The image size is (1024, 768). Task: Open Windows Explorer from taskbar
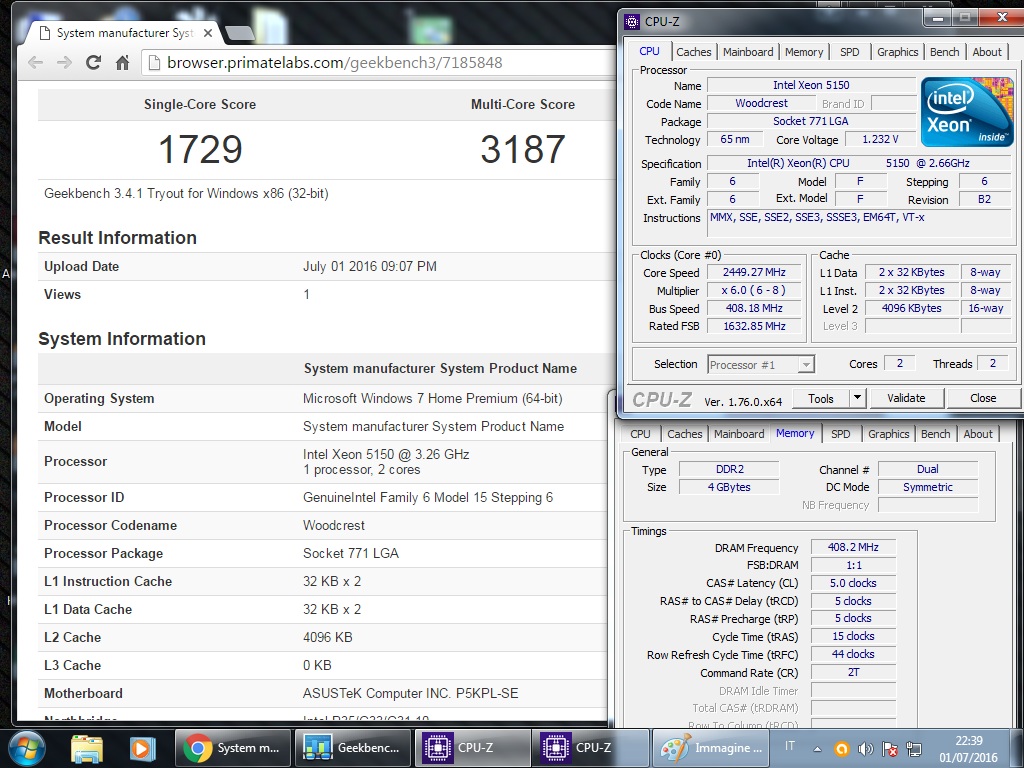coord(87,748)
